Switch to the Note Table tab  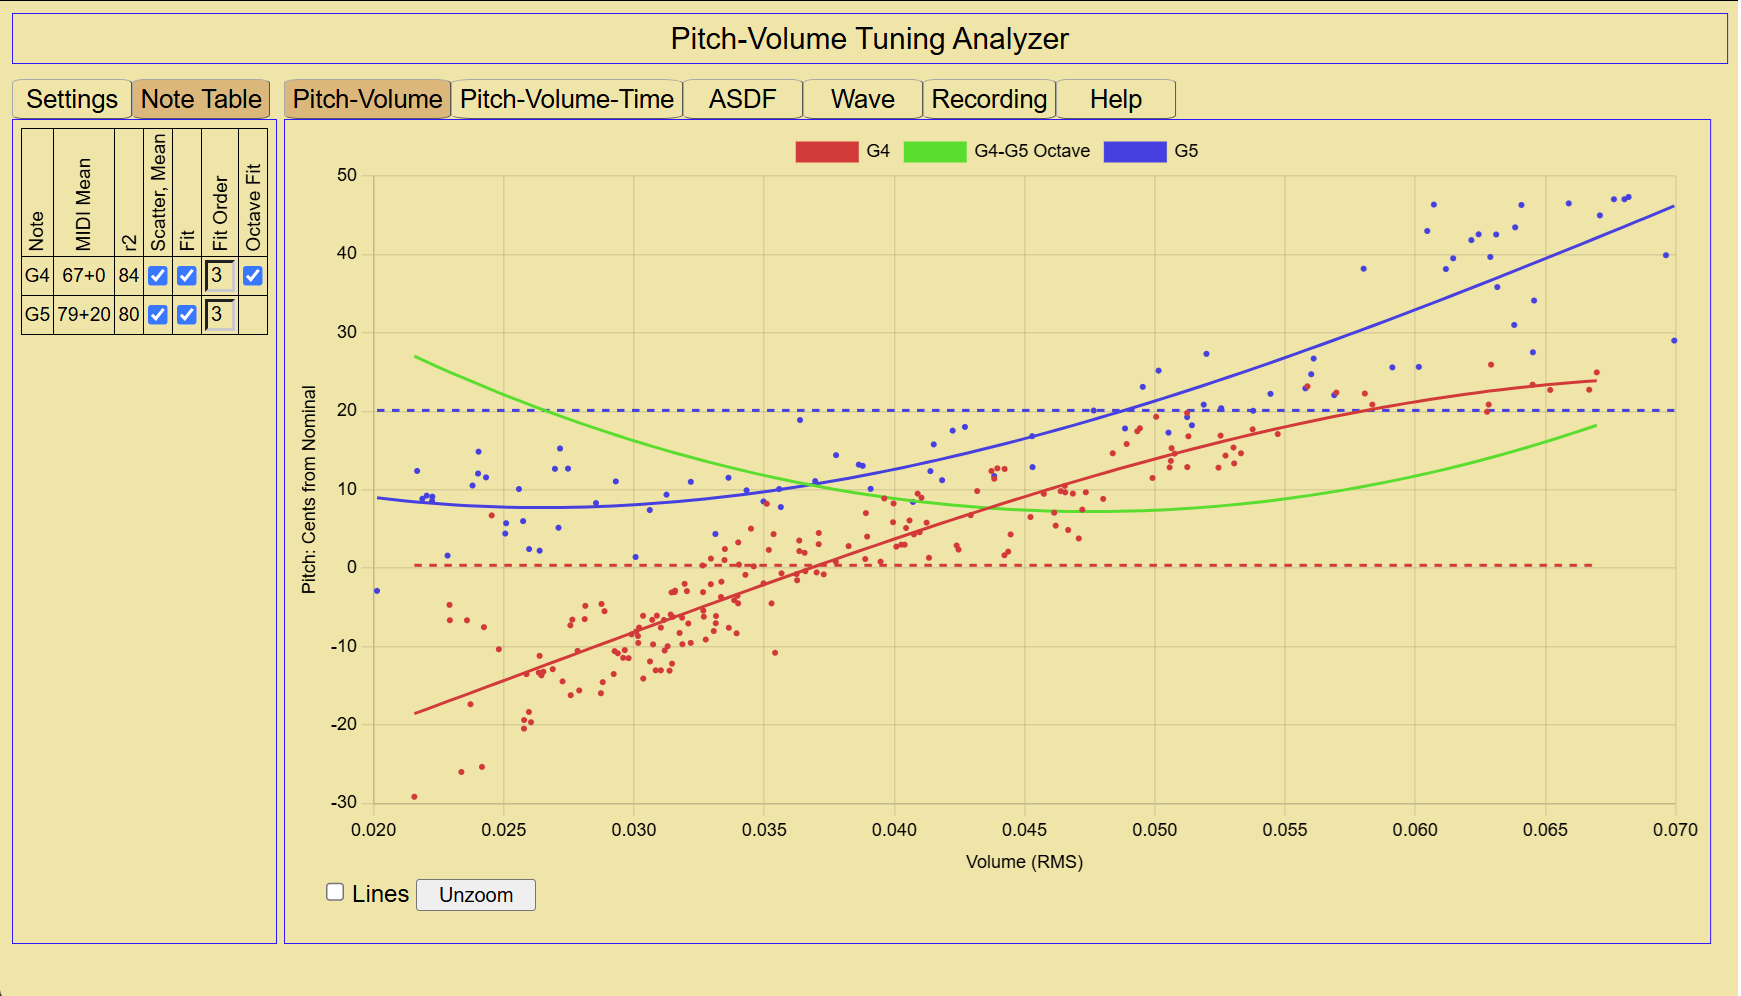201,99
